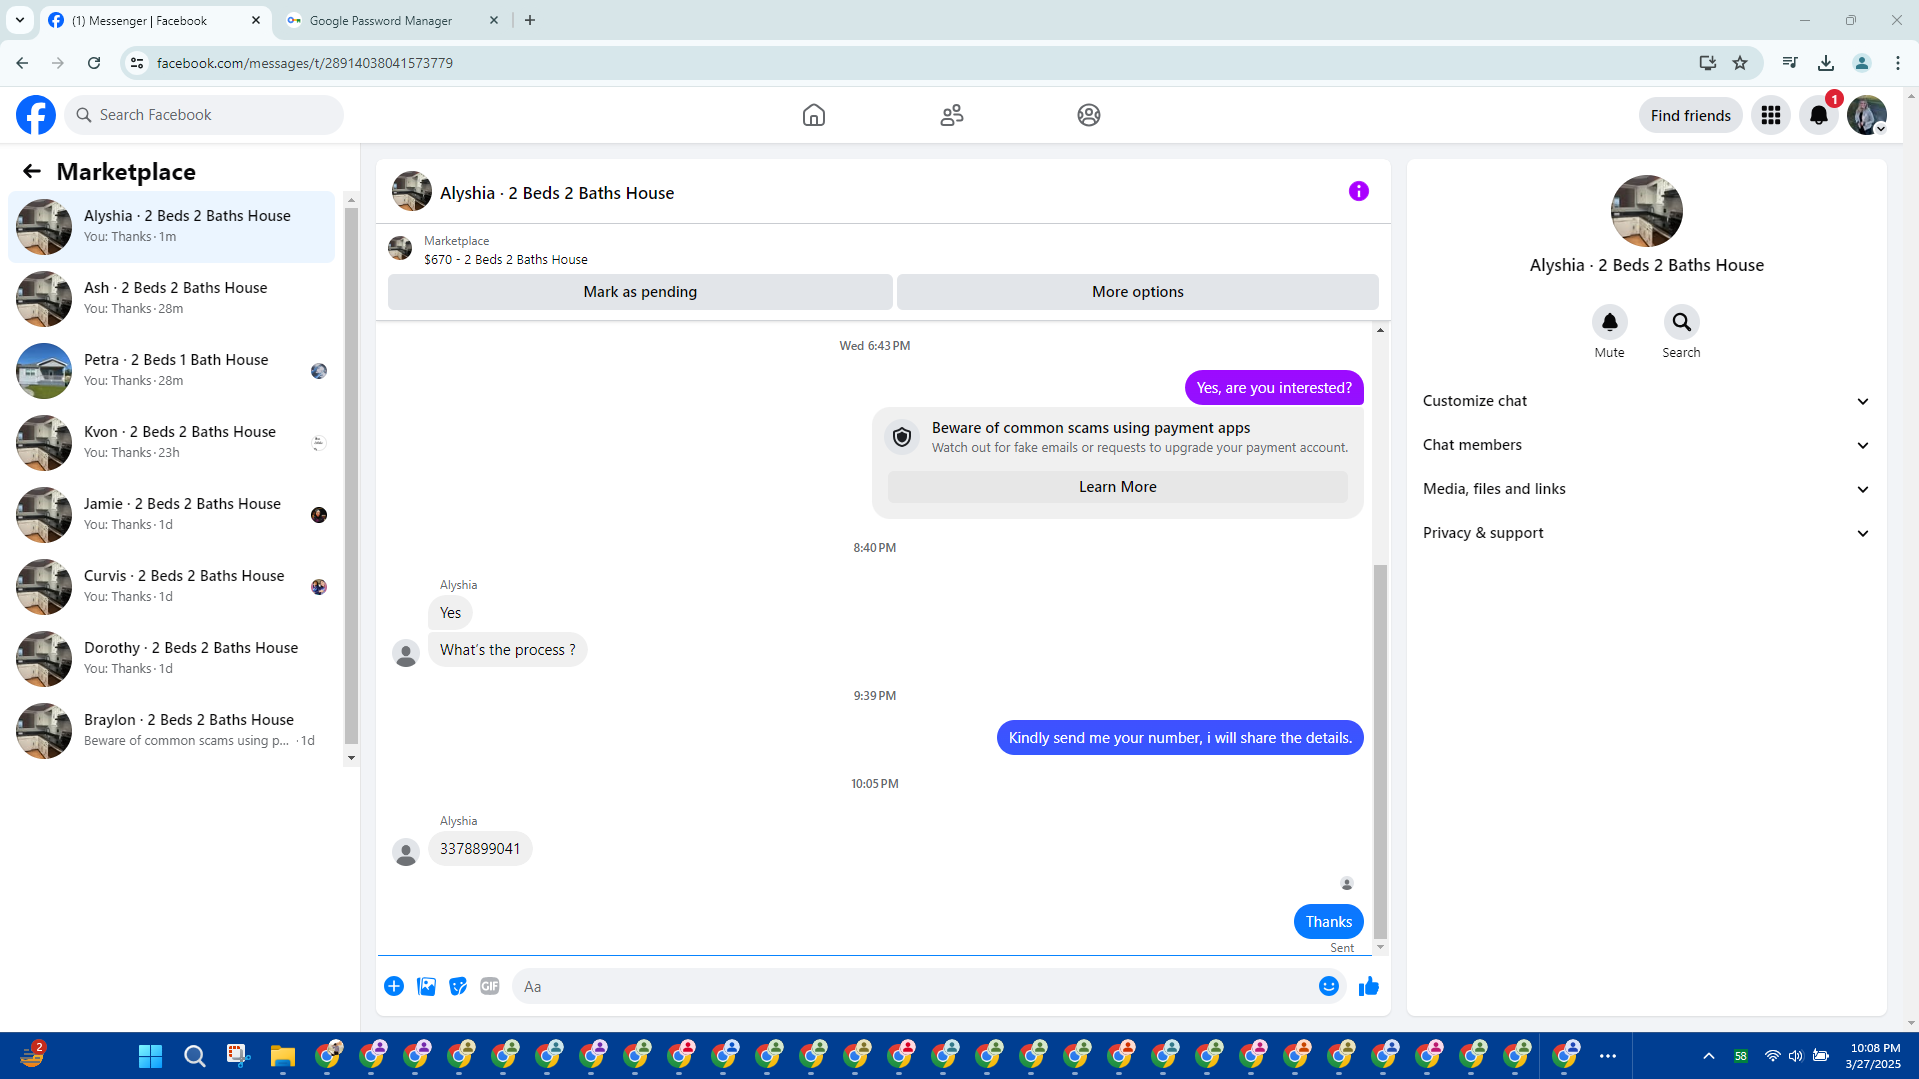Open the Chrome three-dot menu
Viewport: 1919px width, 1079px height.
[1898, 63]
